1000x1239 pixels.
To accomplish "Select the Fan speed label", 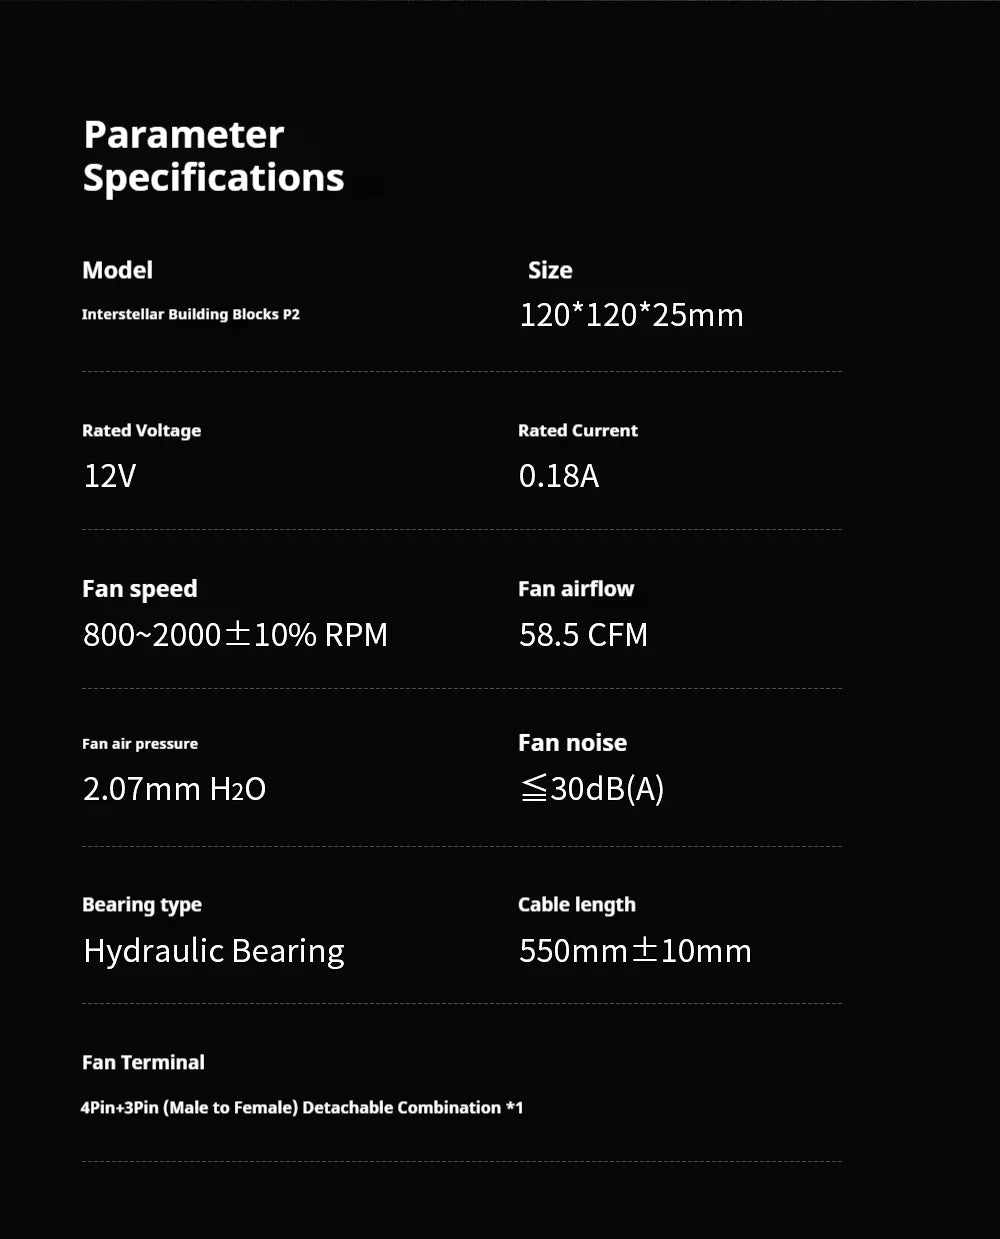I will point(139,589).
